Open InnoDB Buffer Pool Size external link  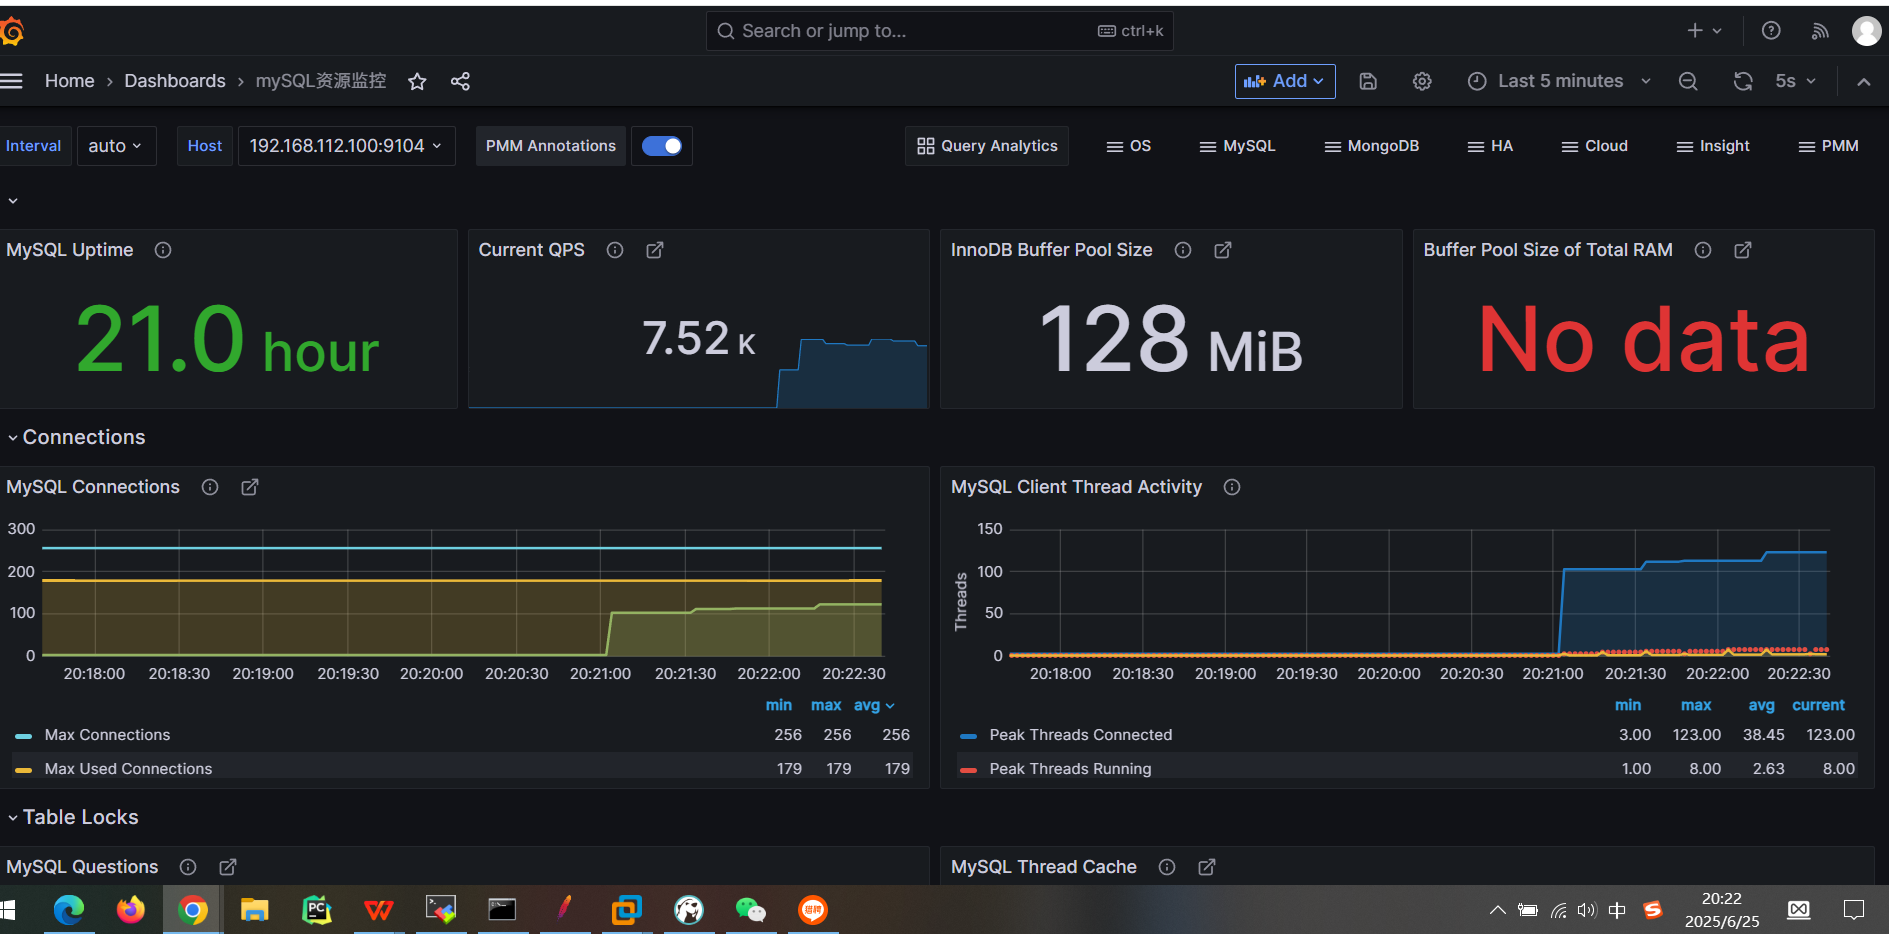coord(1223,250)
